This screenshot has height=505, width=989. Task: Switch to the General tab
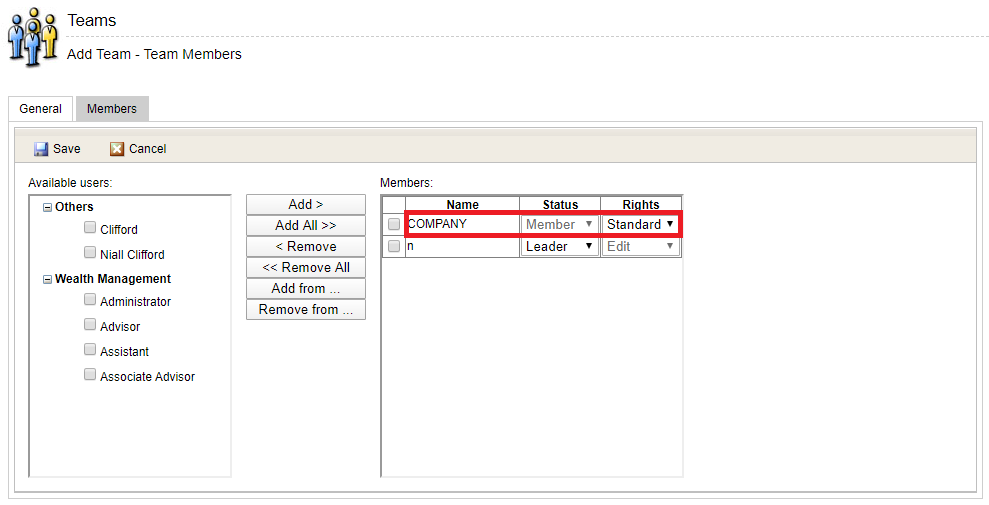coord(41,109)
